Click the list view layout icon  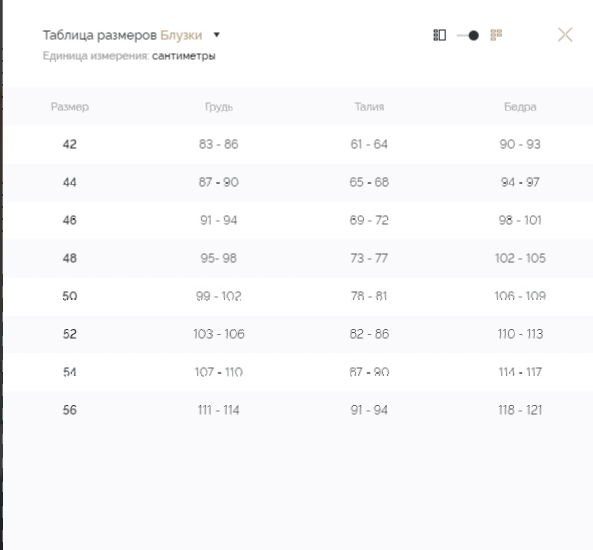tap(439, 35)
